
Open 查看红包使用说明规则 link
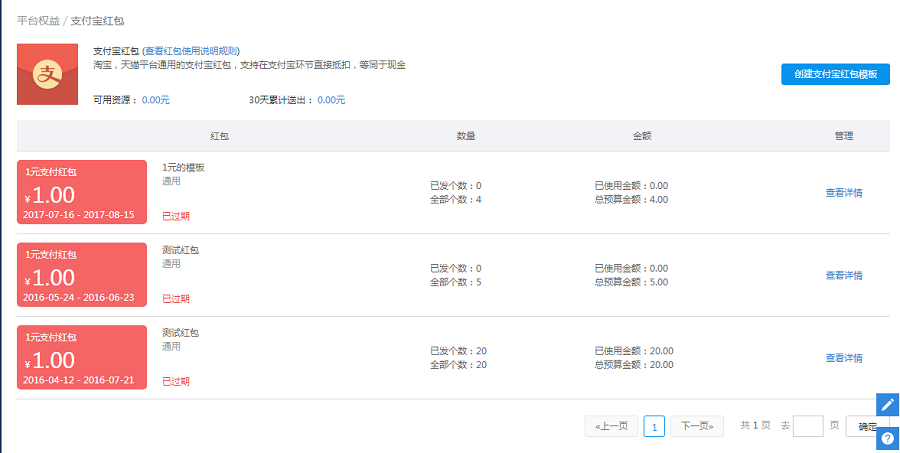[191, 51]
